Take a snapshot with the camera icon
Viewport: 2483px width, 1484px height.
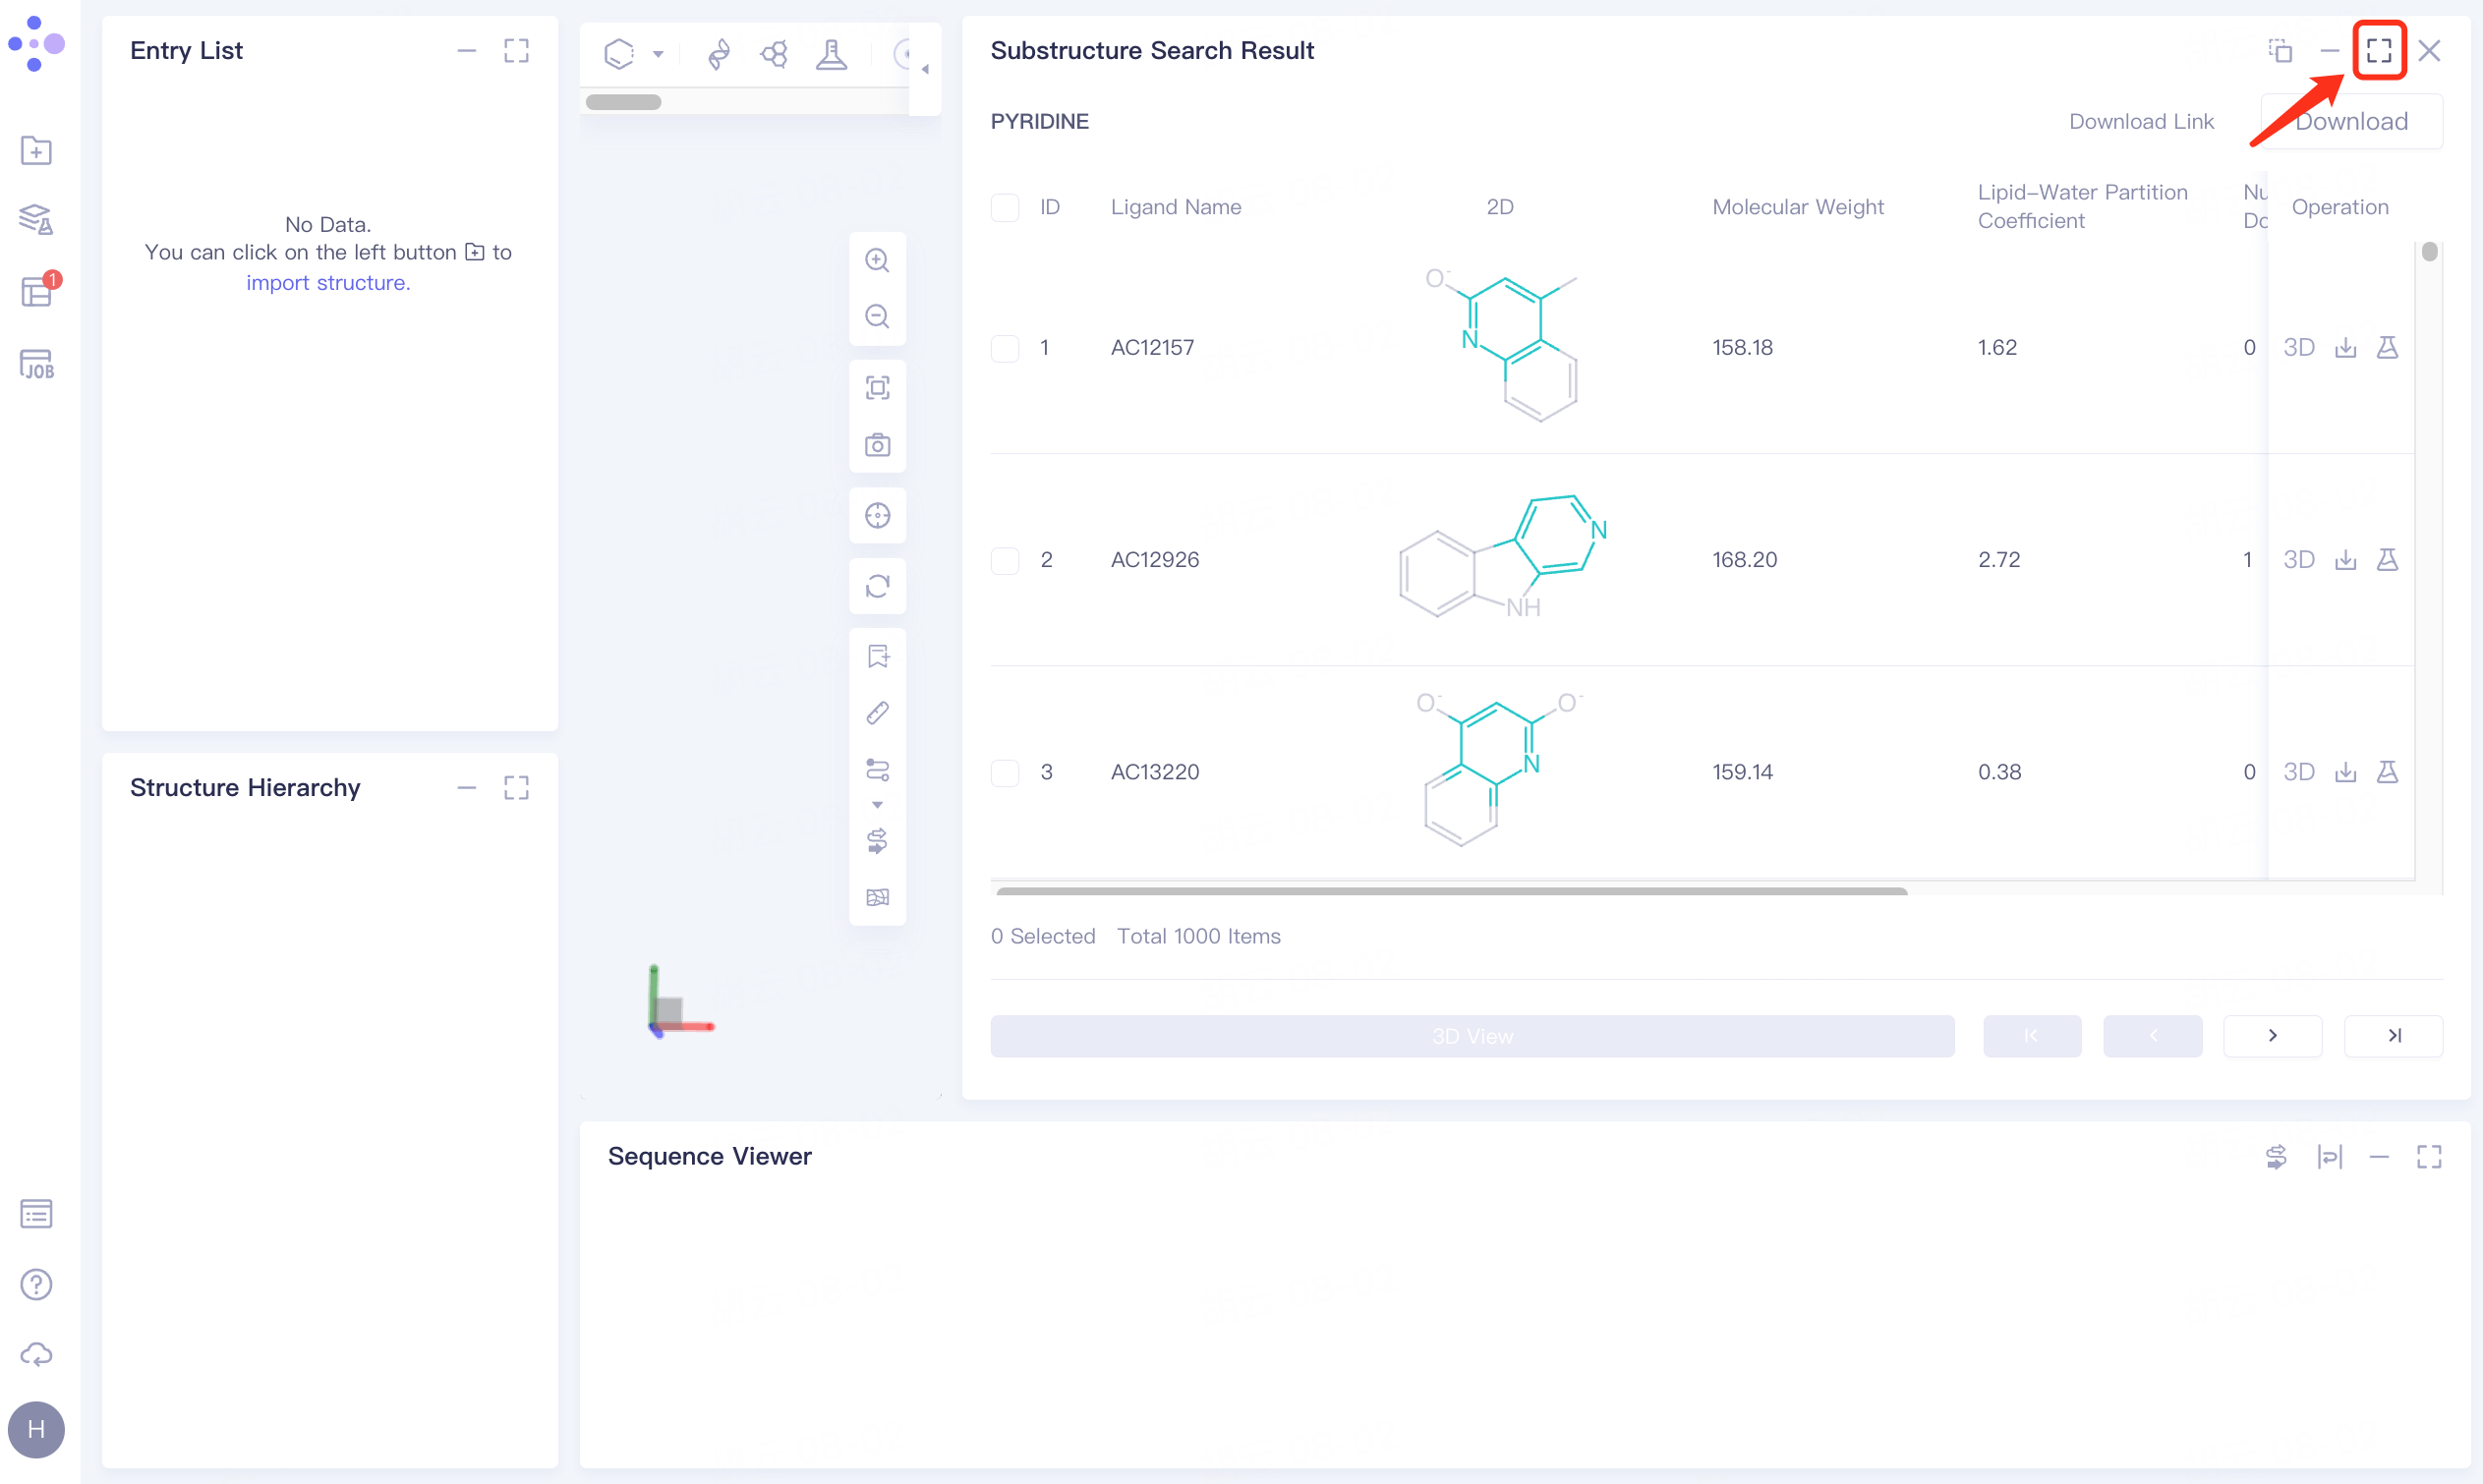877,445
